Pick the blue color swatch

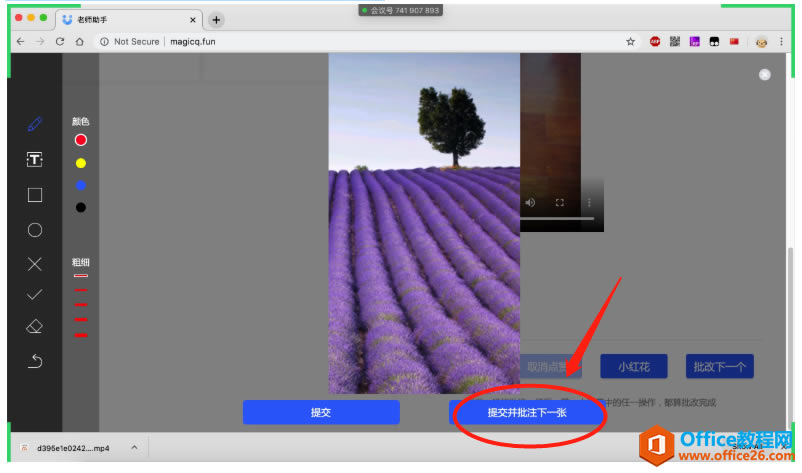81,185
